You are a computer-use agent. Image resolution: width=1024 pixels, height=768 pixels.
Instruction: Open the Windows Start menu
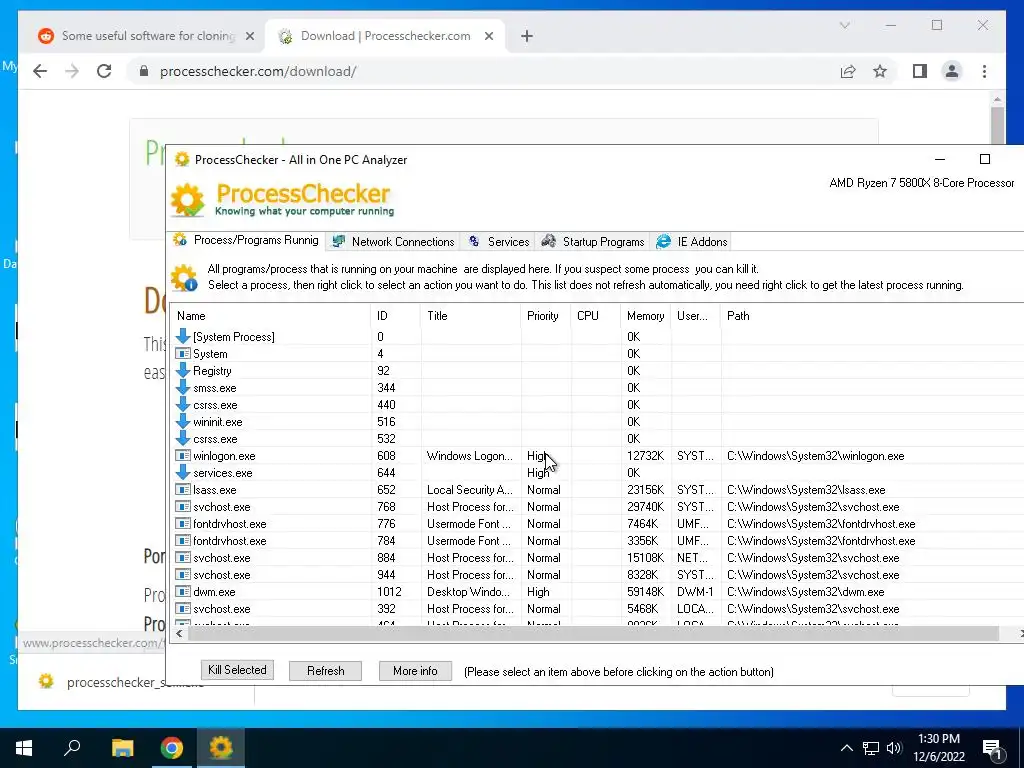(x=24, y=748)
